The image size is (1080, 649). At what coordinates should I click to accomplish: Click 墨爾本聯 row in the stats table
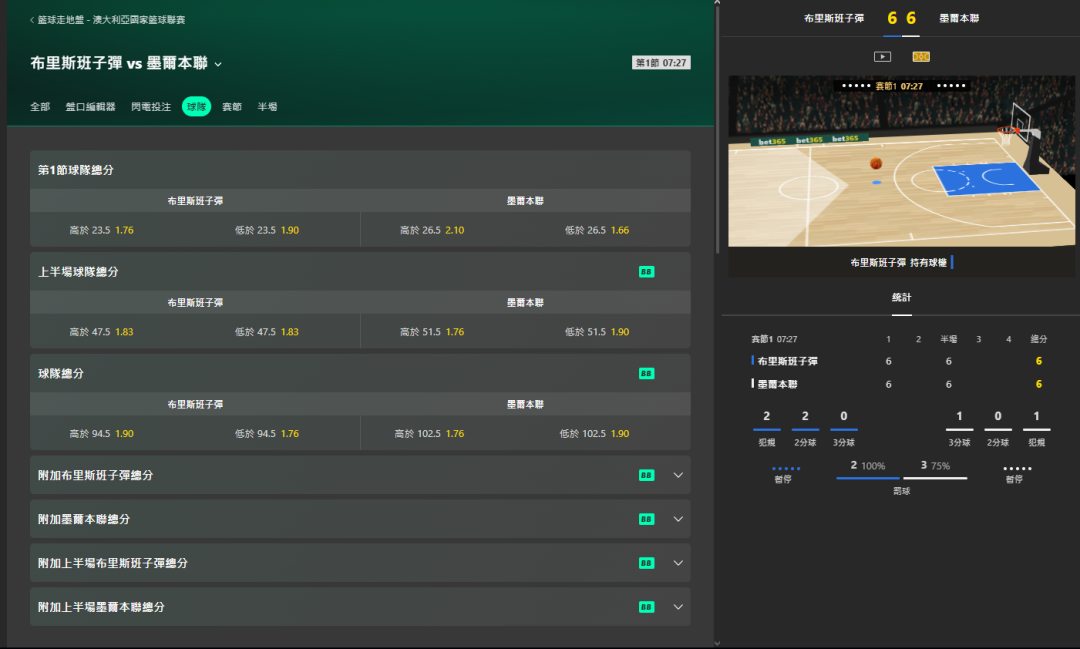(x=900, y=384)
